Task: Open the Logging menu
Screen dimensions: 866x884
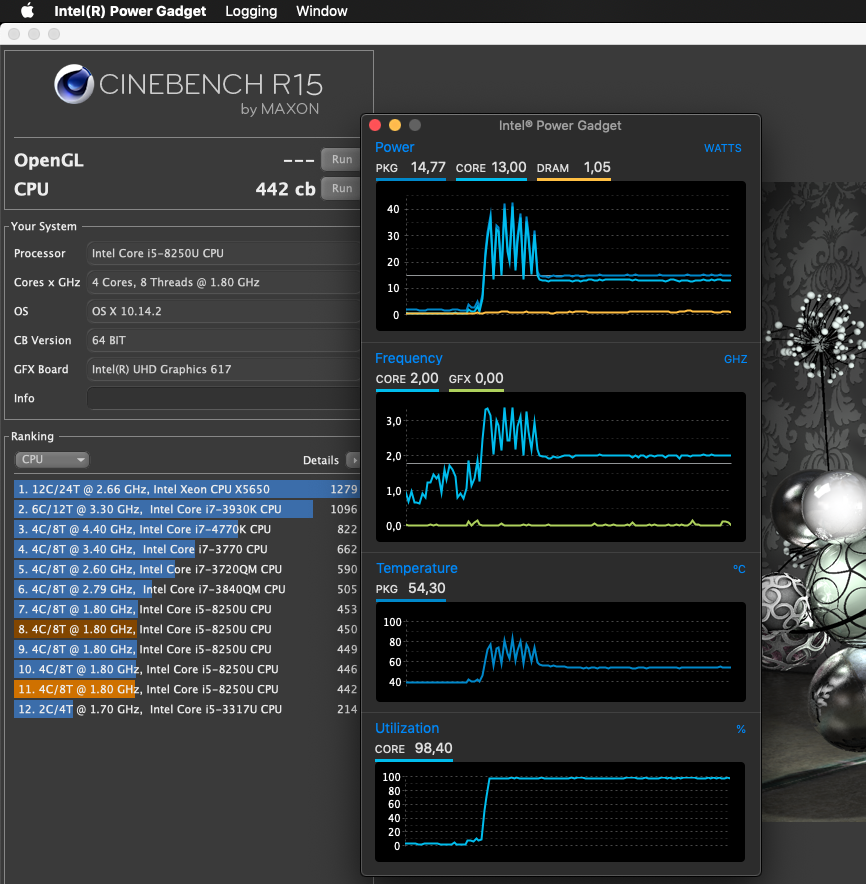Action: coord(251,11)
